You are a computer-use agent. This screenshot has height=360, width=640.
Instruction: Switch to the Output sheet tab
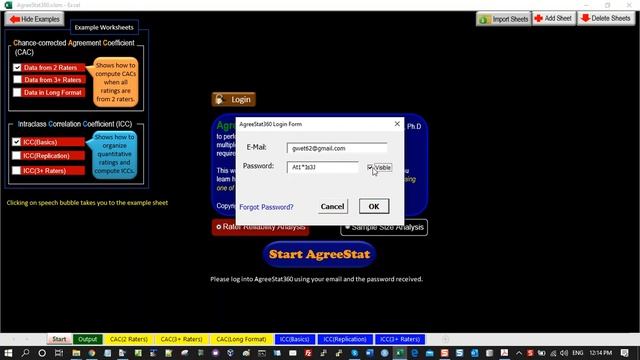pyautogui.click(x=87, y=339)
